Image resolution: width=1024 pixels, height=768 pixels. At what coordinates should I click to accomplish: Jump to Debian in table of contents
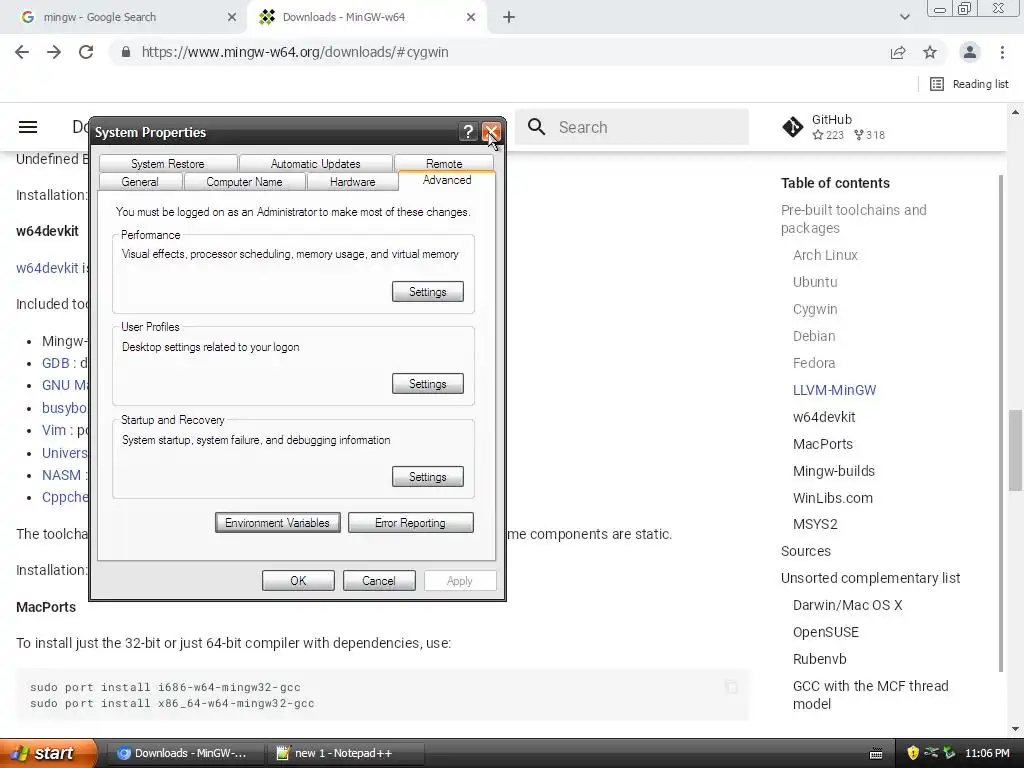814,336
